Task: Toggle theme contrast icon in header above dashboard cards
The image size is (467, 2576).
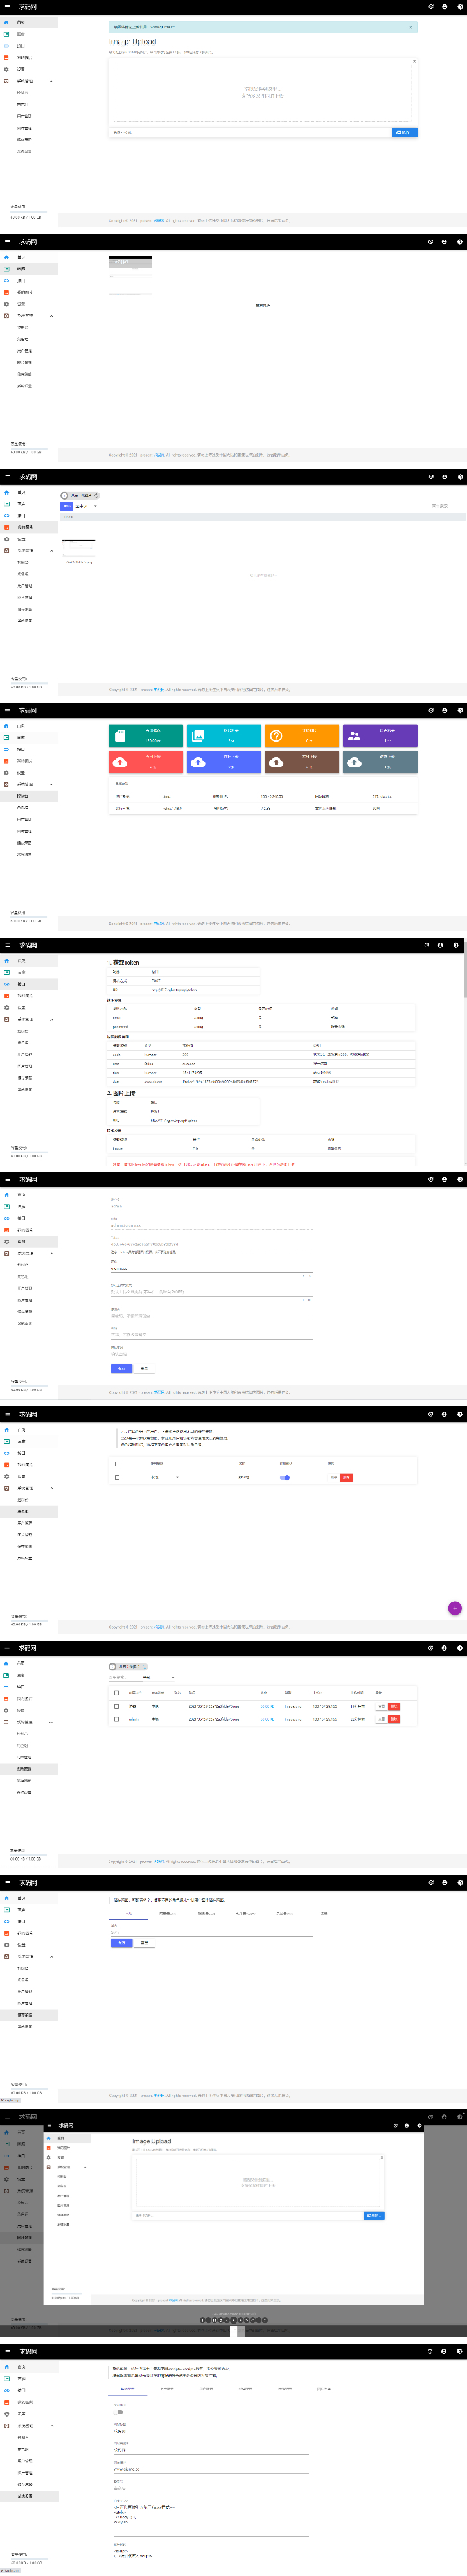Action: pyautogui.click(x=460, y=710)
